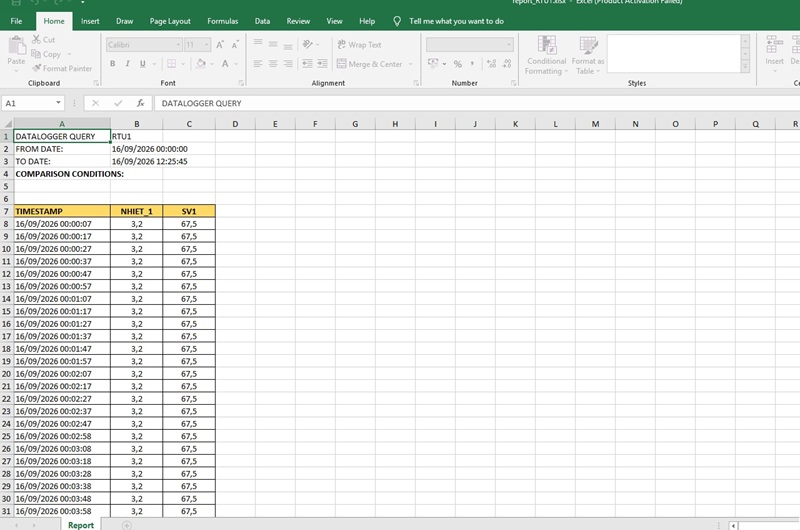
Task: Apply Comma Style format
Action: tap(472, 64)
